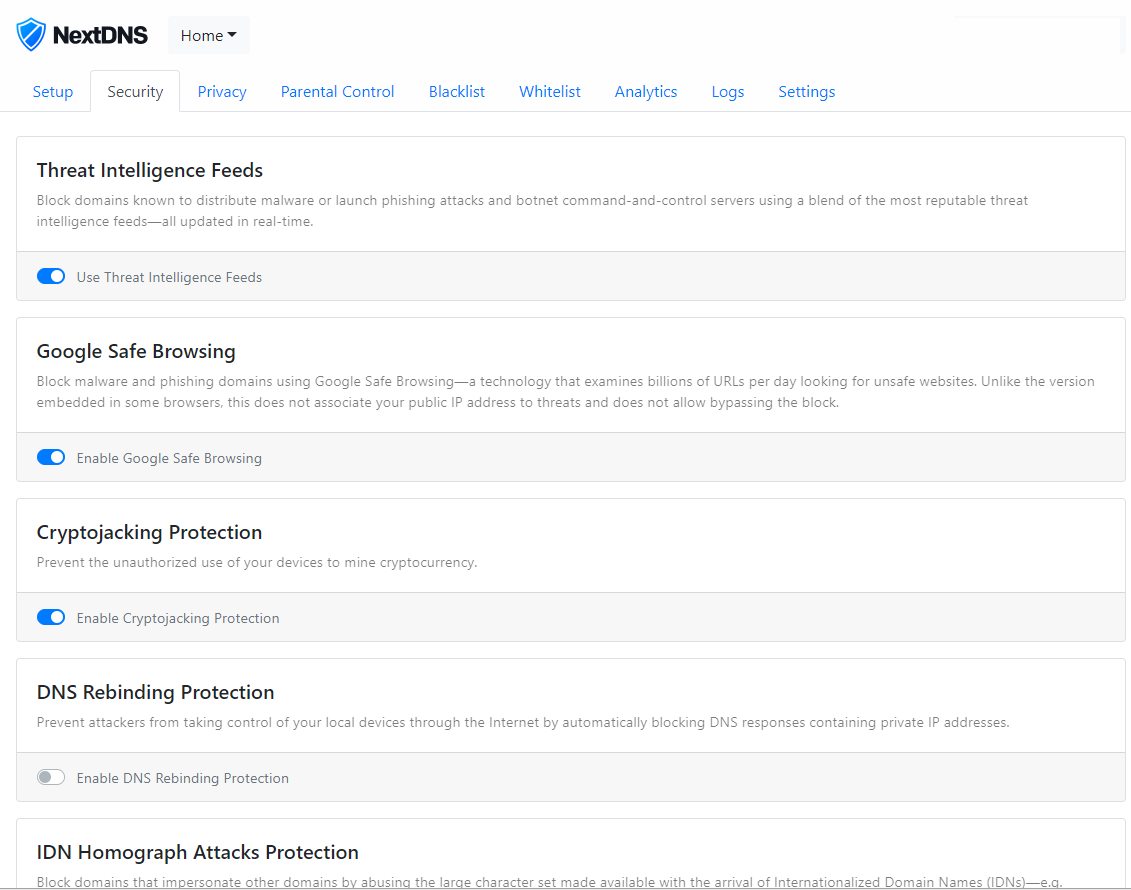Image resolution: width=1131 pixels, height=890 pixels.
Task: Click the 'Enable Google Safe Browsing' label
Action: coord(169,458)
